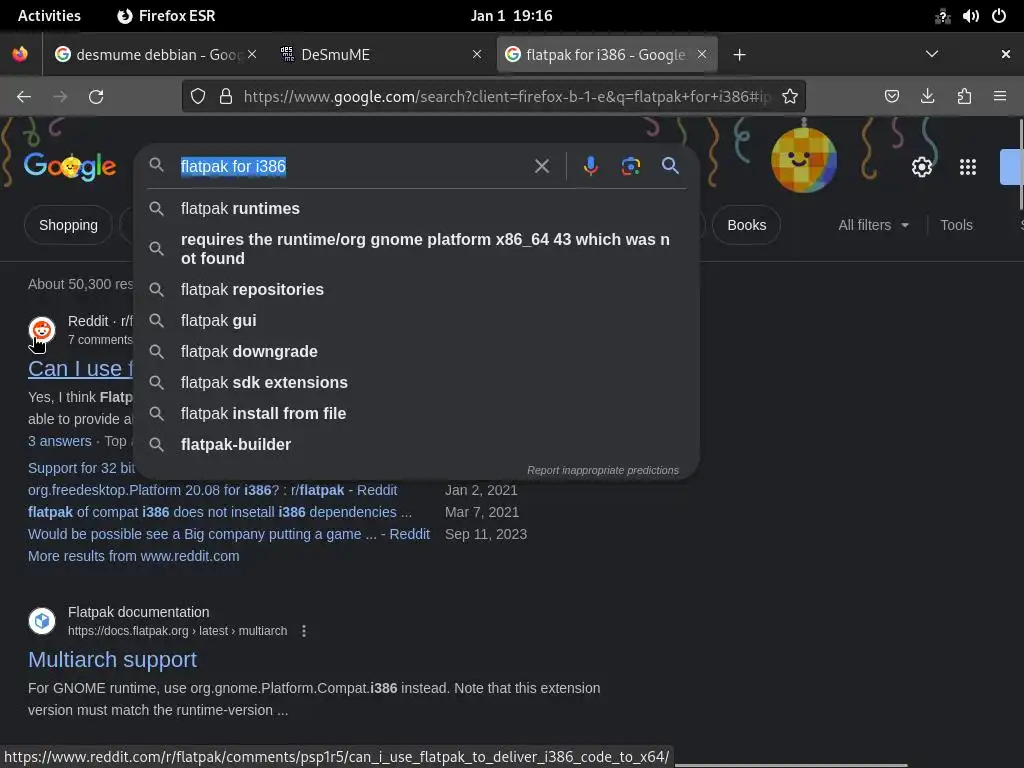Open the tracking protection shield icon
Viewport: 1024px width, 768px height.
tap(198, 97)
